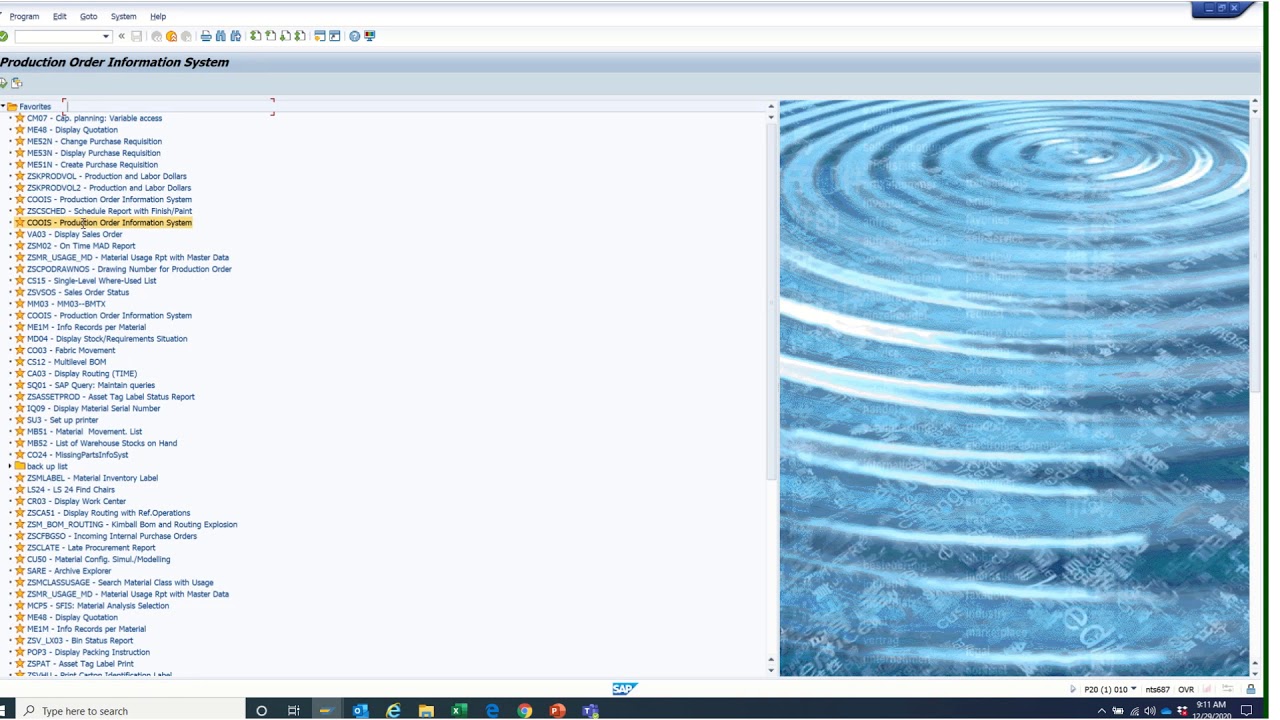Click the green Back arrow icon
1280x720 pixels.
(156, 36)
